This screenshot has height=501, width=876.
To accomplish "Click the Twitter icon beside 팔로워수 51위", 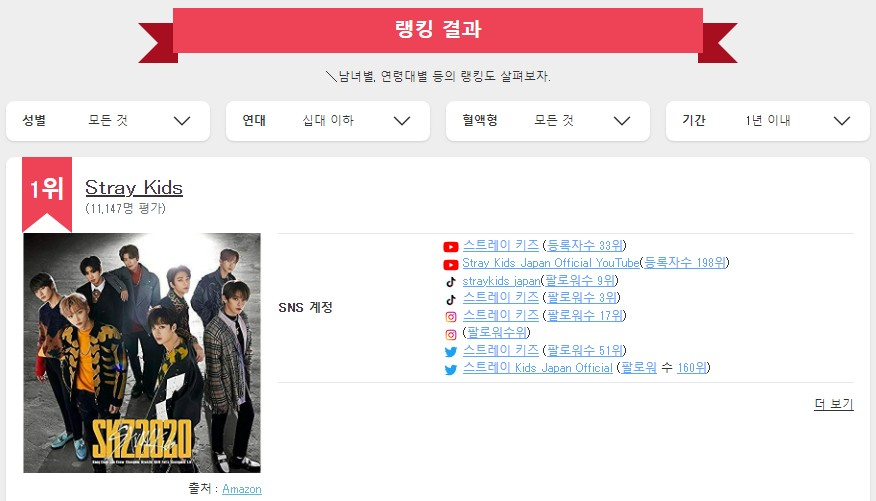I will [x=451, y=352].
